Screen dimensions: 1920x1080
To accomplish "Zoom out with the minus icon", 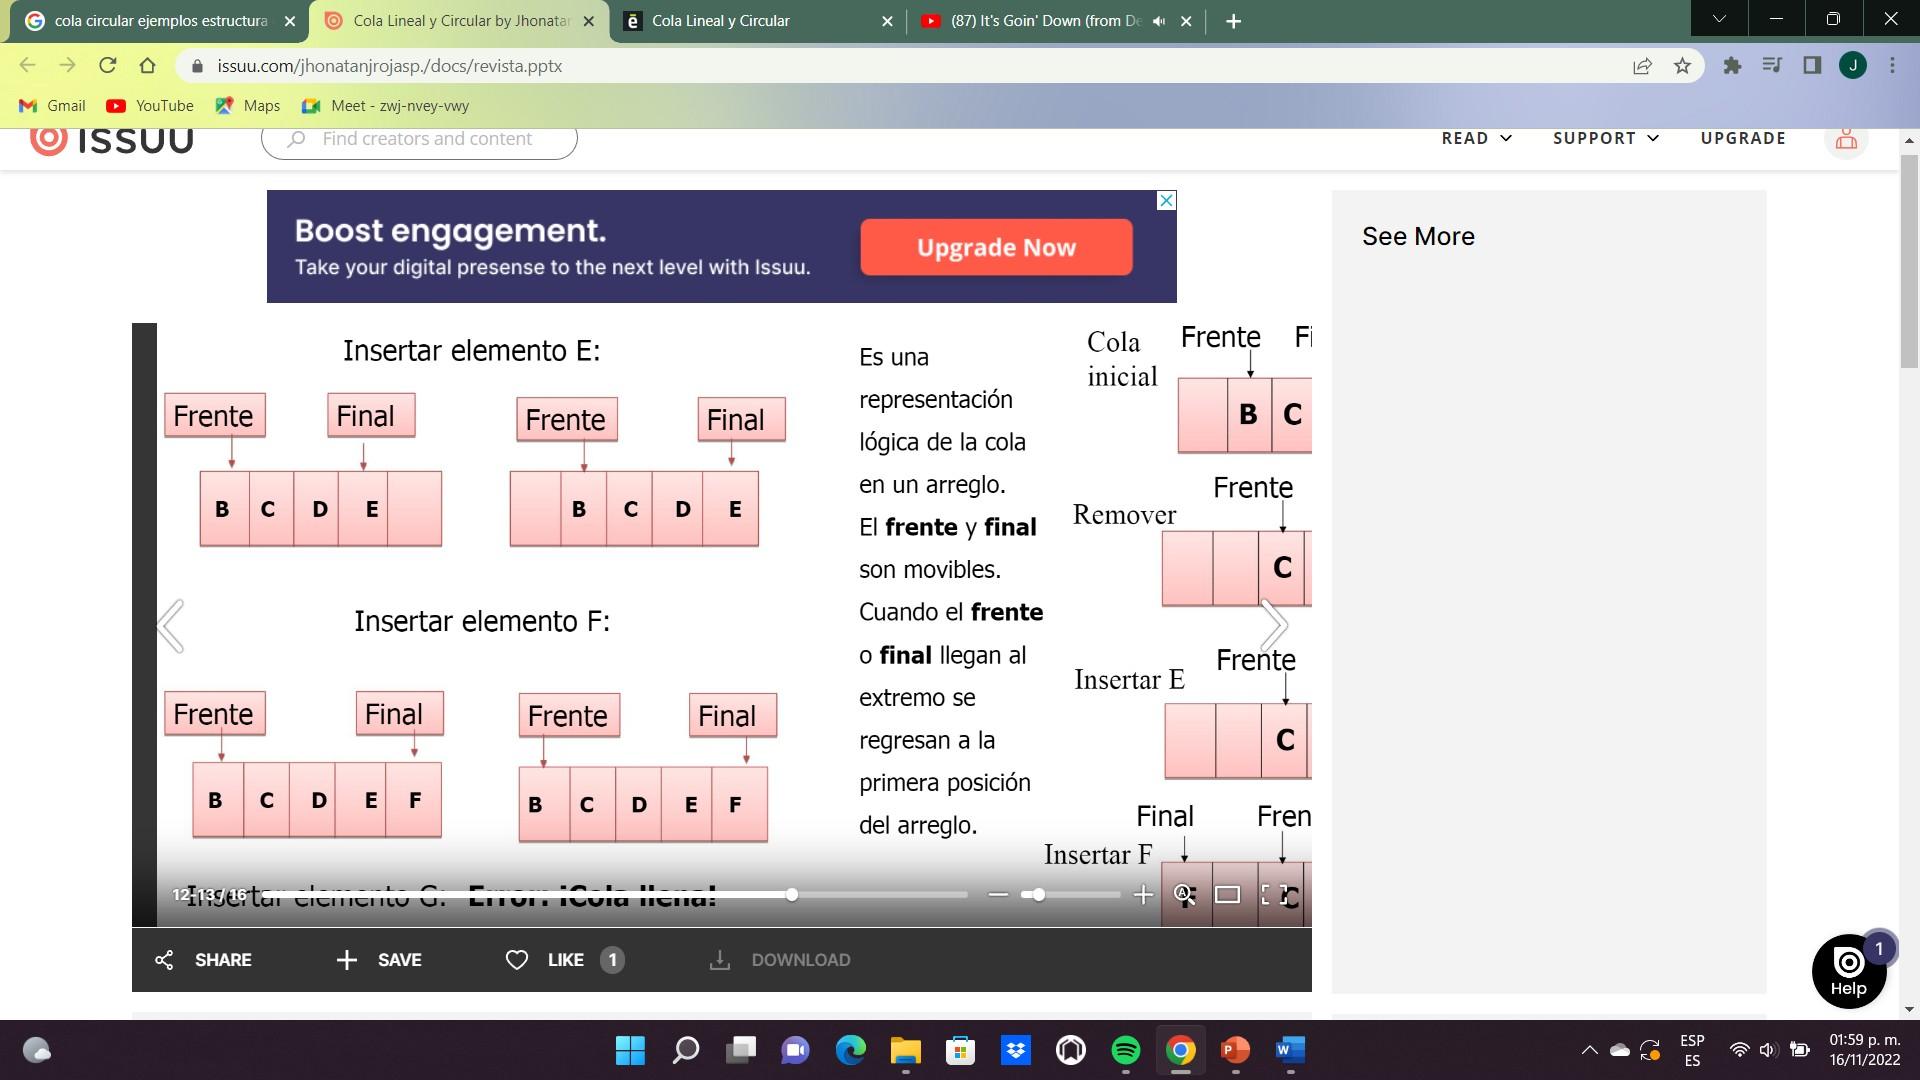I will coord(997,895).
